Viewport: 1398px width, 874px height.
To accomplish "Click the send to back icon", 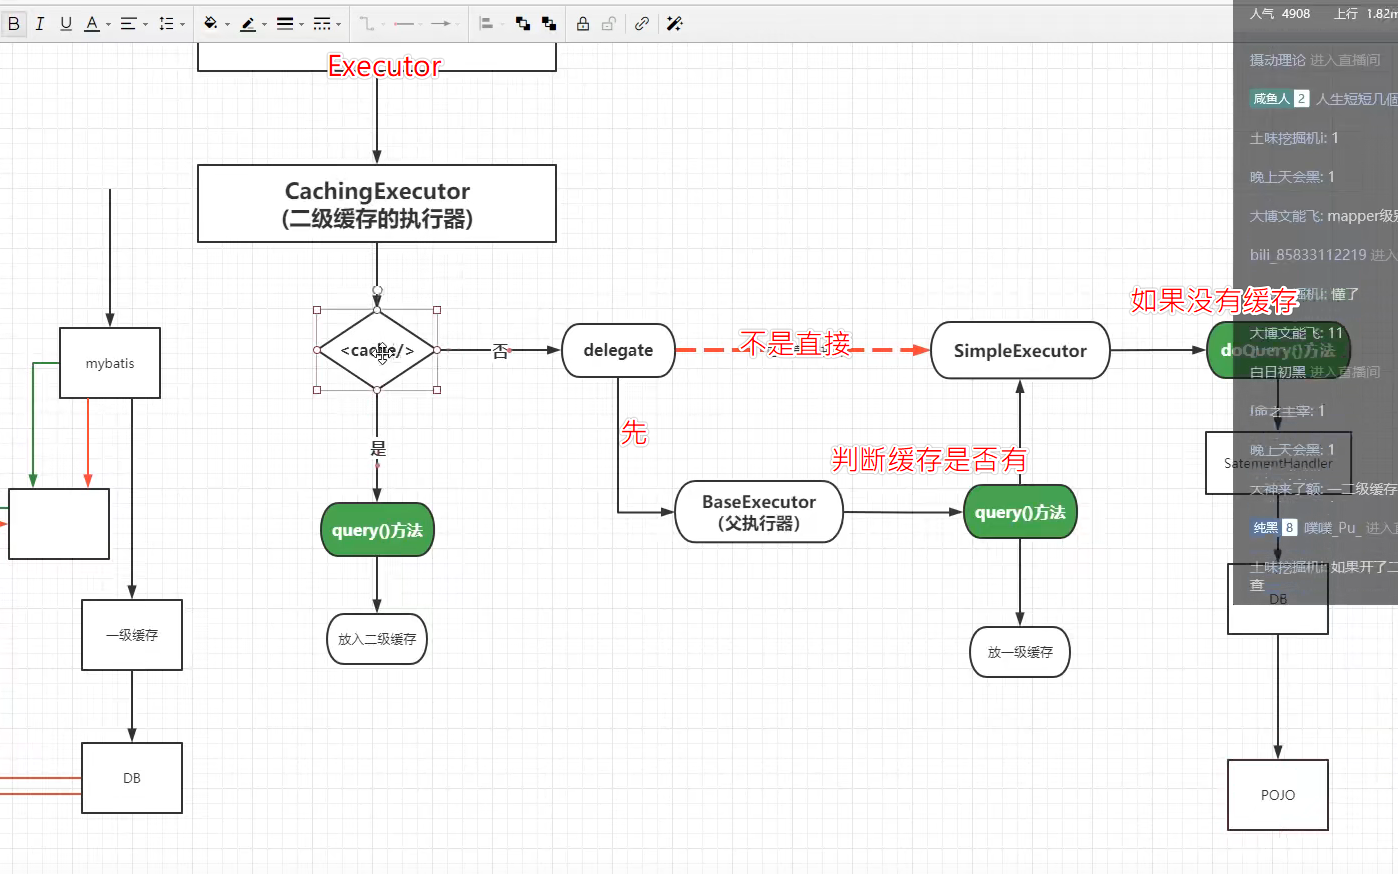I will pos(549,23).
